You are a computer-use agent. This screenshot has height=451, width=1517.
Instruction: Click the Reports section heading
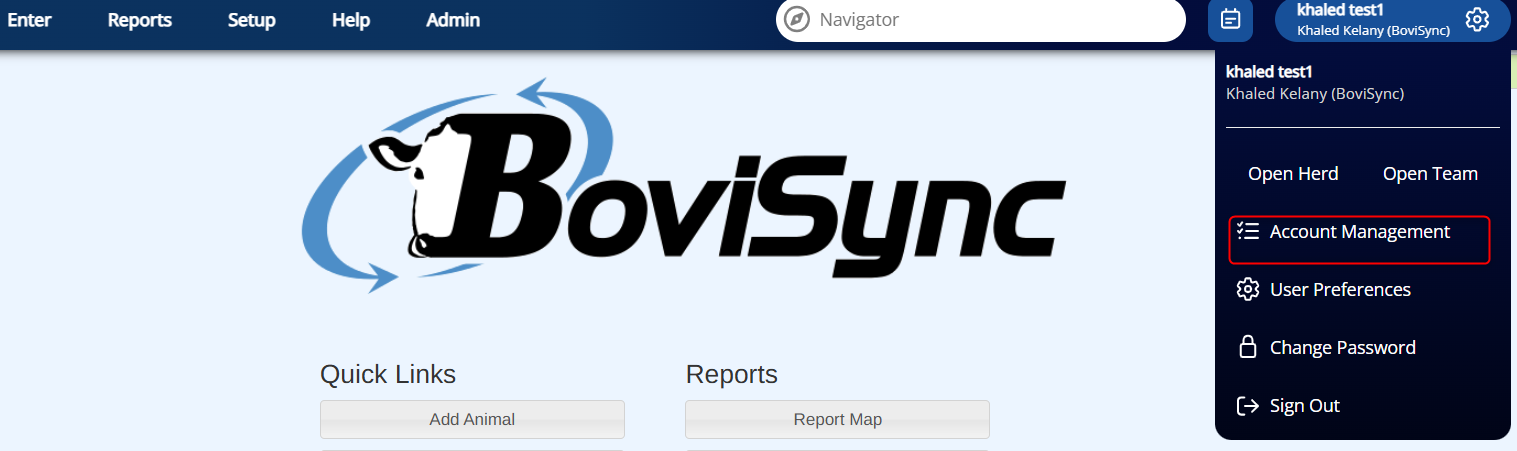point(732,375)
